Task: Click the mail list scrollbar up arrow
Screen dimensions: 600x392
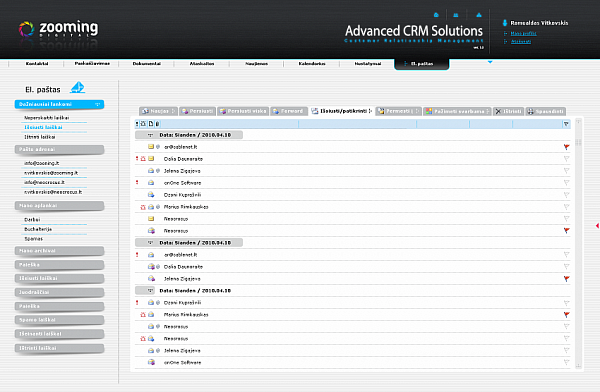Action: [x=578, y=122]
